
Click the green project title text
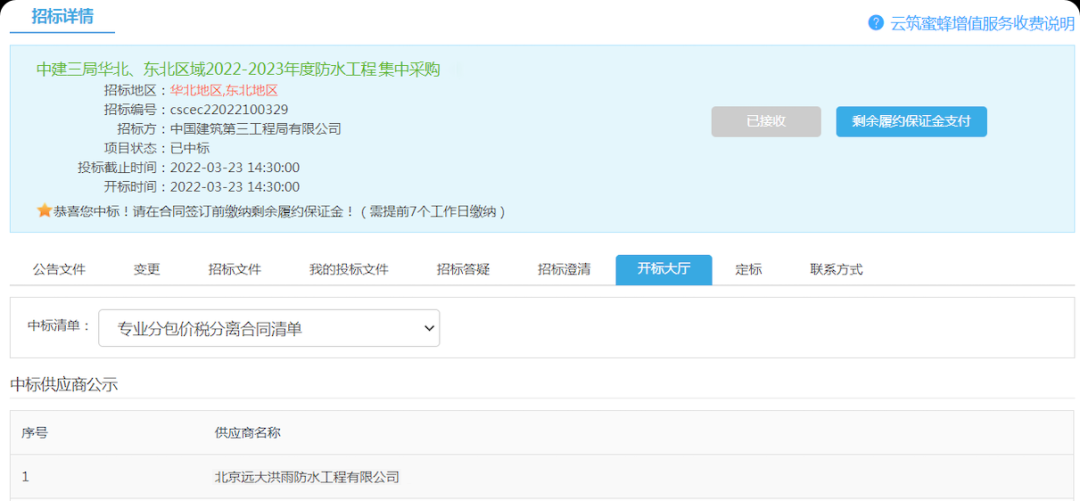[x=238, y=69]
